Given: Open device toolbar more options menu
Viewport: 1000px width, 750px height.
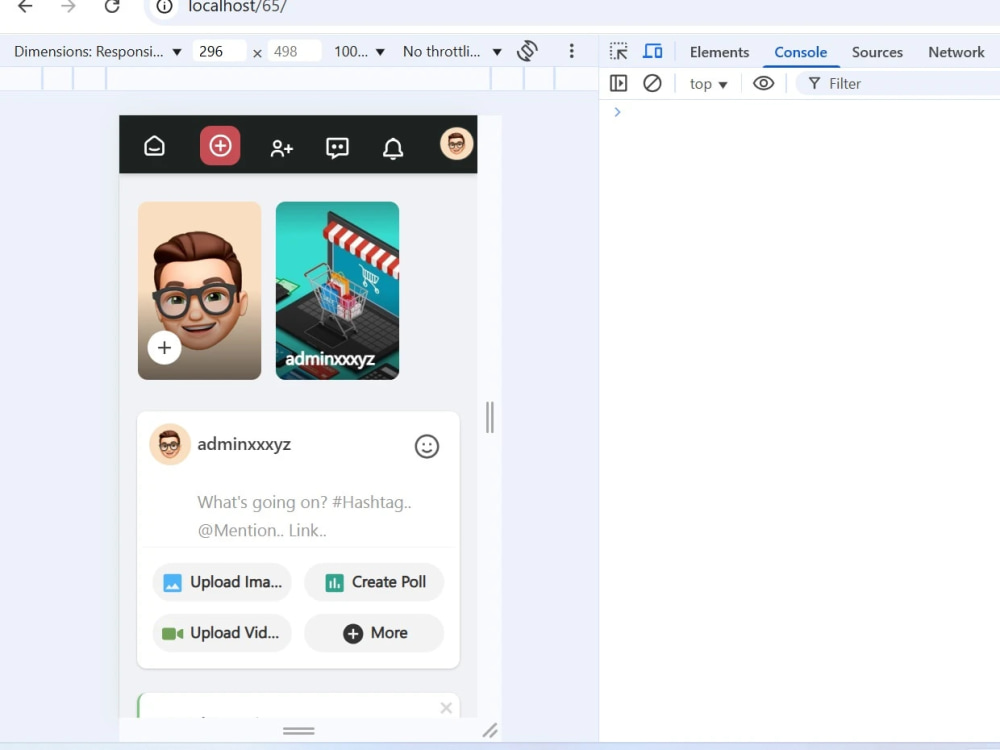Looking at the screenshot, I should click(571, 51).
